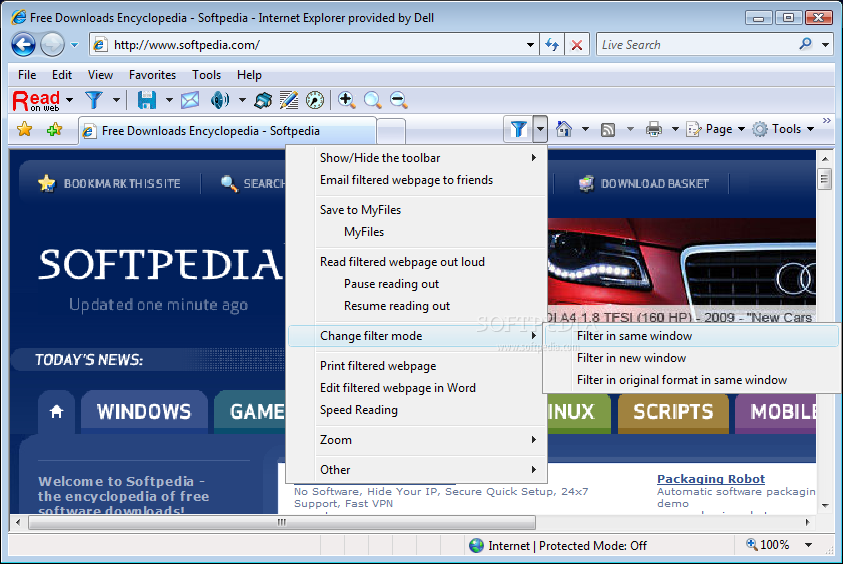The width and height of the screenshot is (843, 564).
Task: Select Resume reading out
Action: (x=417, y=306)
